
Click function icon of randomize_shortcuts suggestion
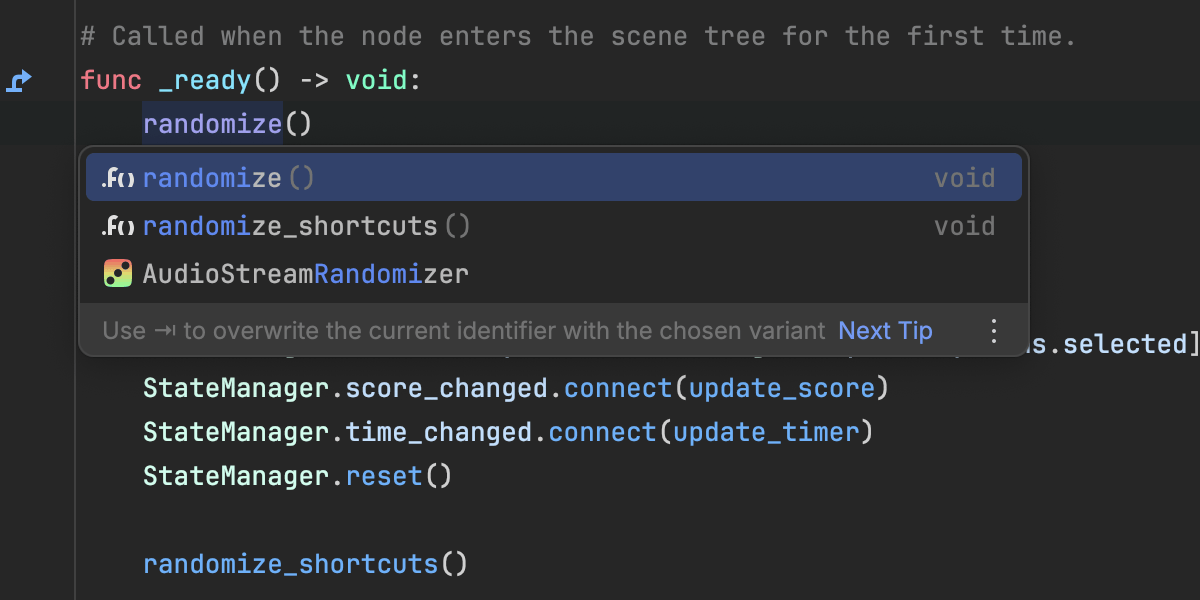tap(118, 226)
